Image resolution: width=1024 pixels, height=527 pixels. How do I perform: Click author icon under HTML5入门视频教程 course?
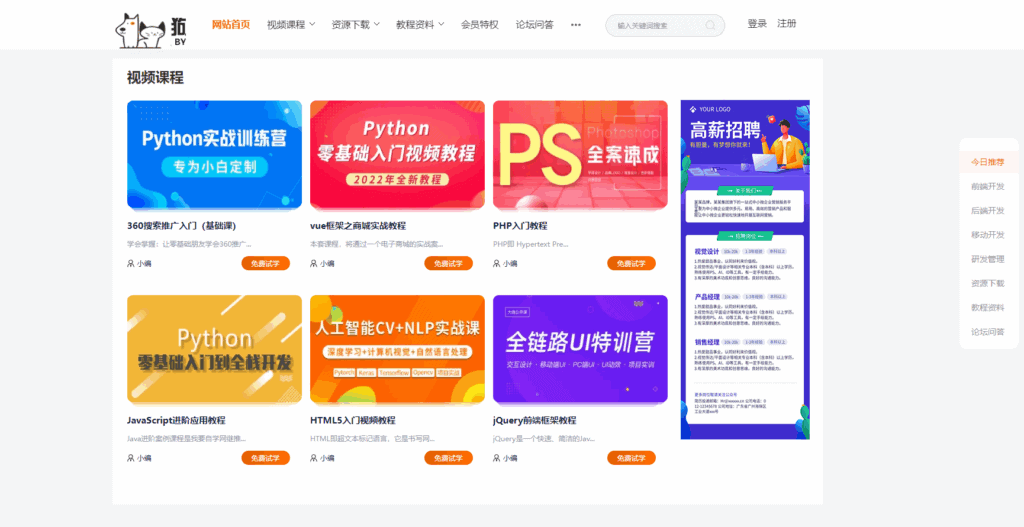click(314, 458)
